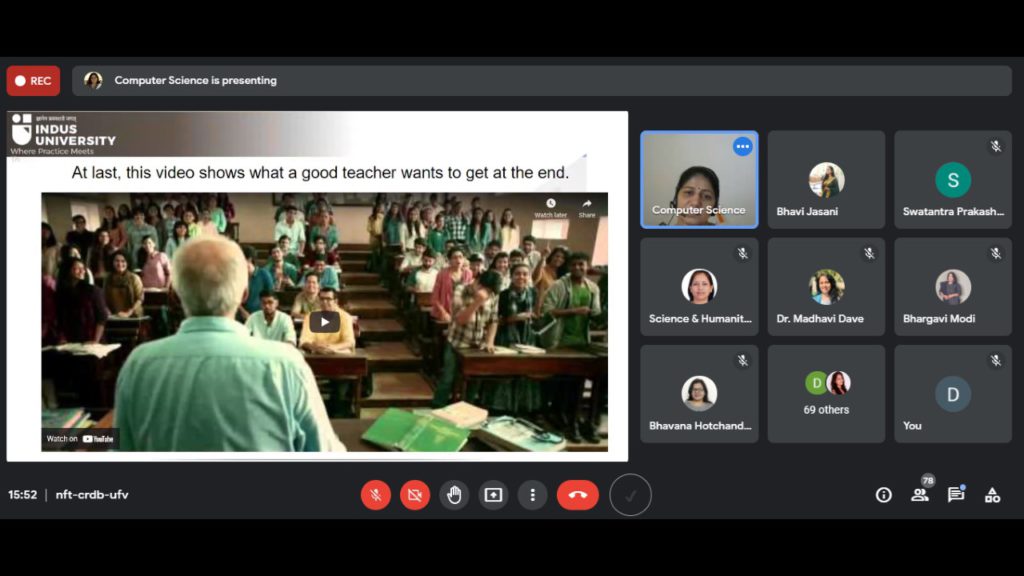The height and width of the screenshot is (576, 1024).
Task: Select Dr. Madhavi Dave participant tile
Action: click(x=826, y=287)
